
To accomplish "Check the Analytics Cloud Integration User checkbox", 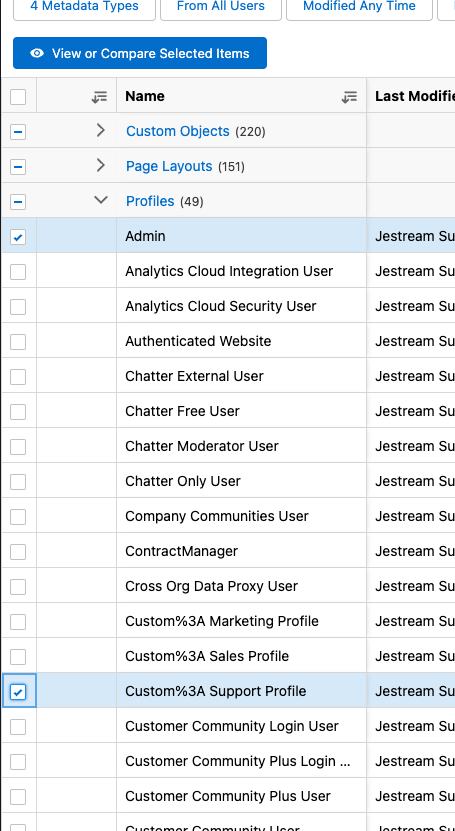I will click(18, 272).
